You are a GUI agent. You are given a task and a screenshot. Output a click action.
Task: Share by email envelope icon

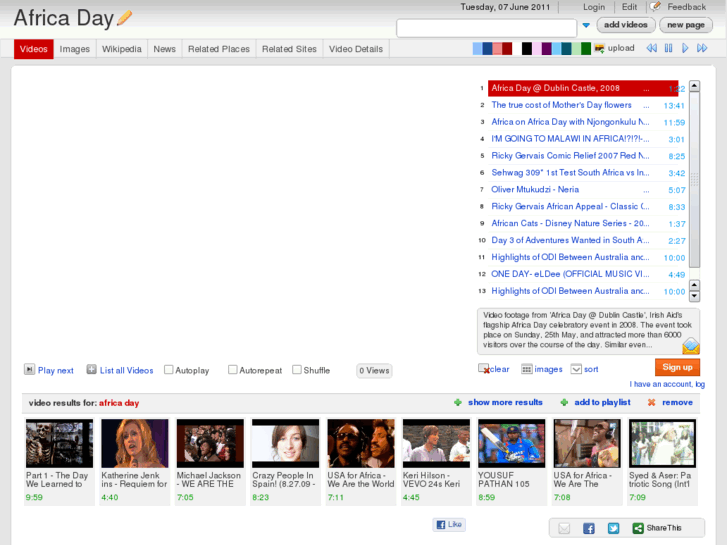(x=564, y=528)
